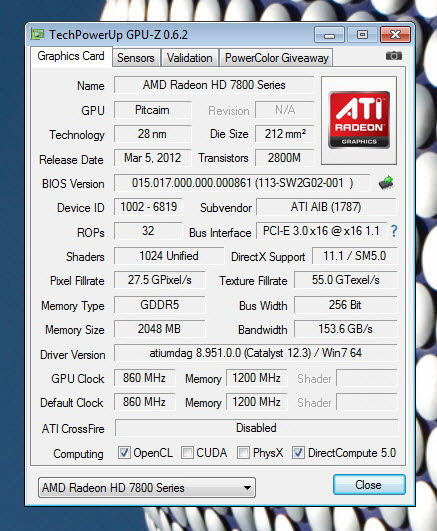Open the AMD Radeon HD 7800 dropdown
The width and height of the screenshot is (437, 531).
coord(147,488)
